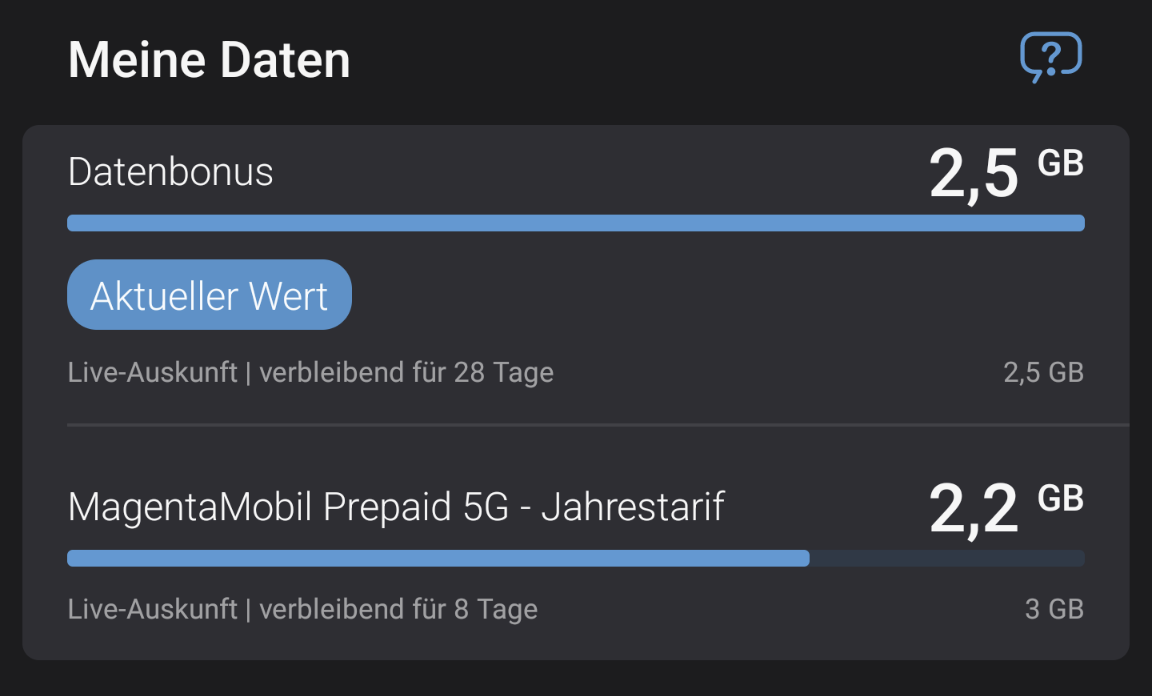
Task: Click the small 2,5 GB total value
Action: tap(1043, 373)
